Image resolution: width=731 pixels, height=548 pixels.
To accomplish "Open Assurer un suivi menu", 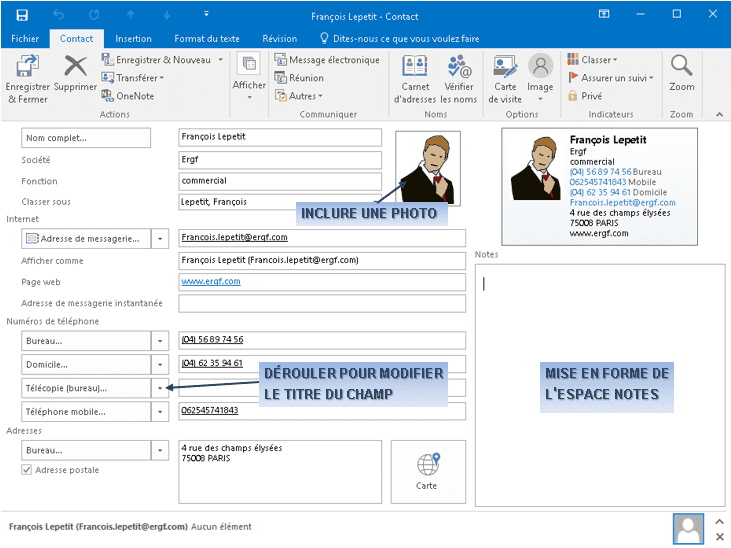I will tap(611, 78).
